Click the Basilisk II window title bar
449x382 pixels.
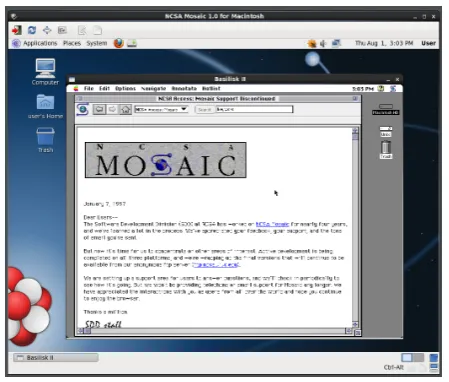point(230,79)
